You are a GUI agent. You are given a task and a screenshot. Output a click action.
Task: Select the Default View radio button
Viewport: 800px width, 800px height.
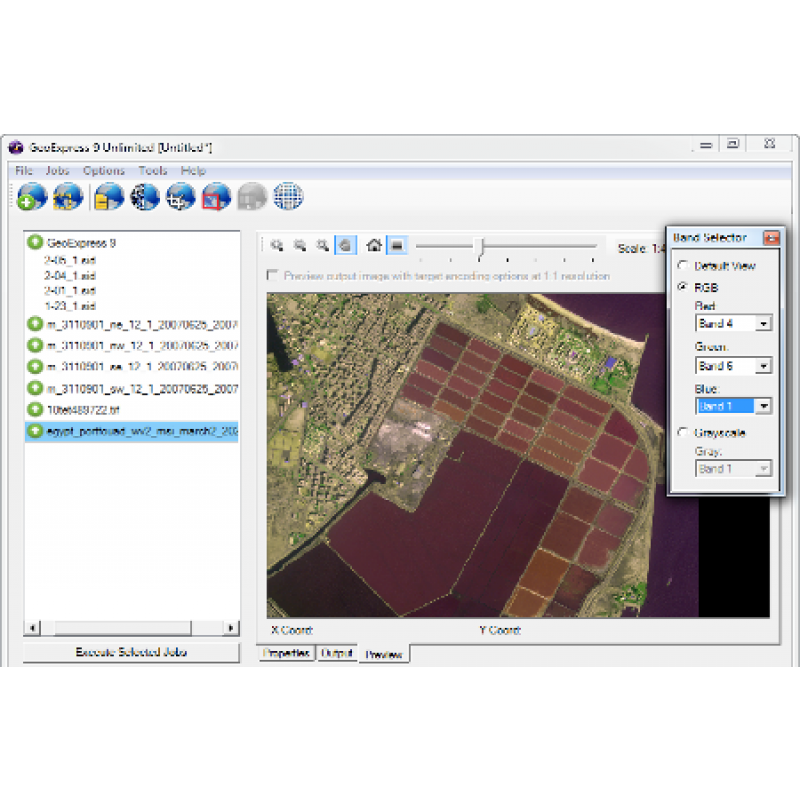tap(683, 266)
